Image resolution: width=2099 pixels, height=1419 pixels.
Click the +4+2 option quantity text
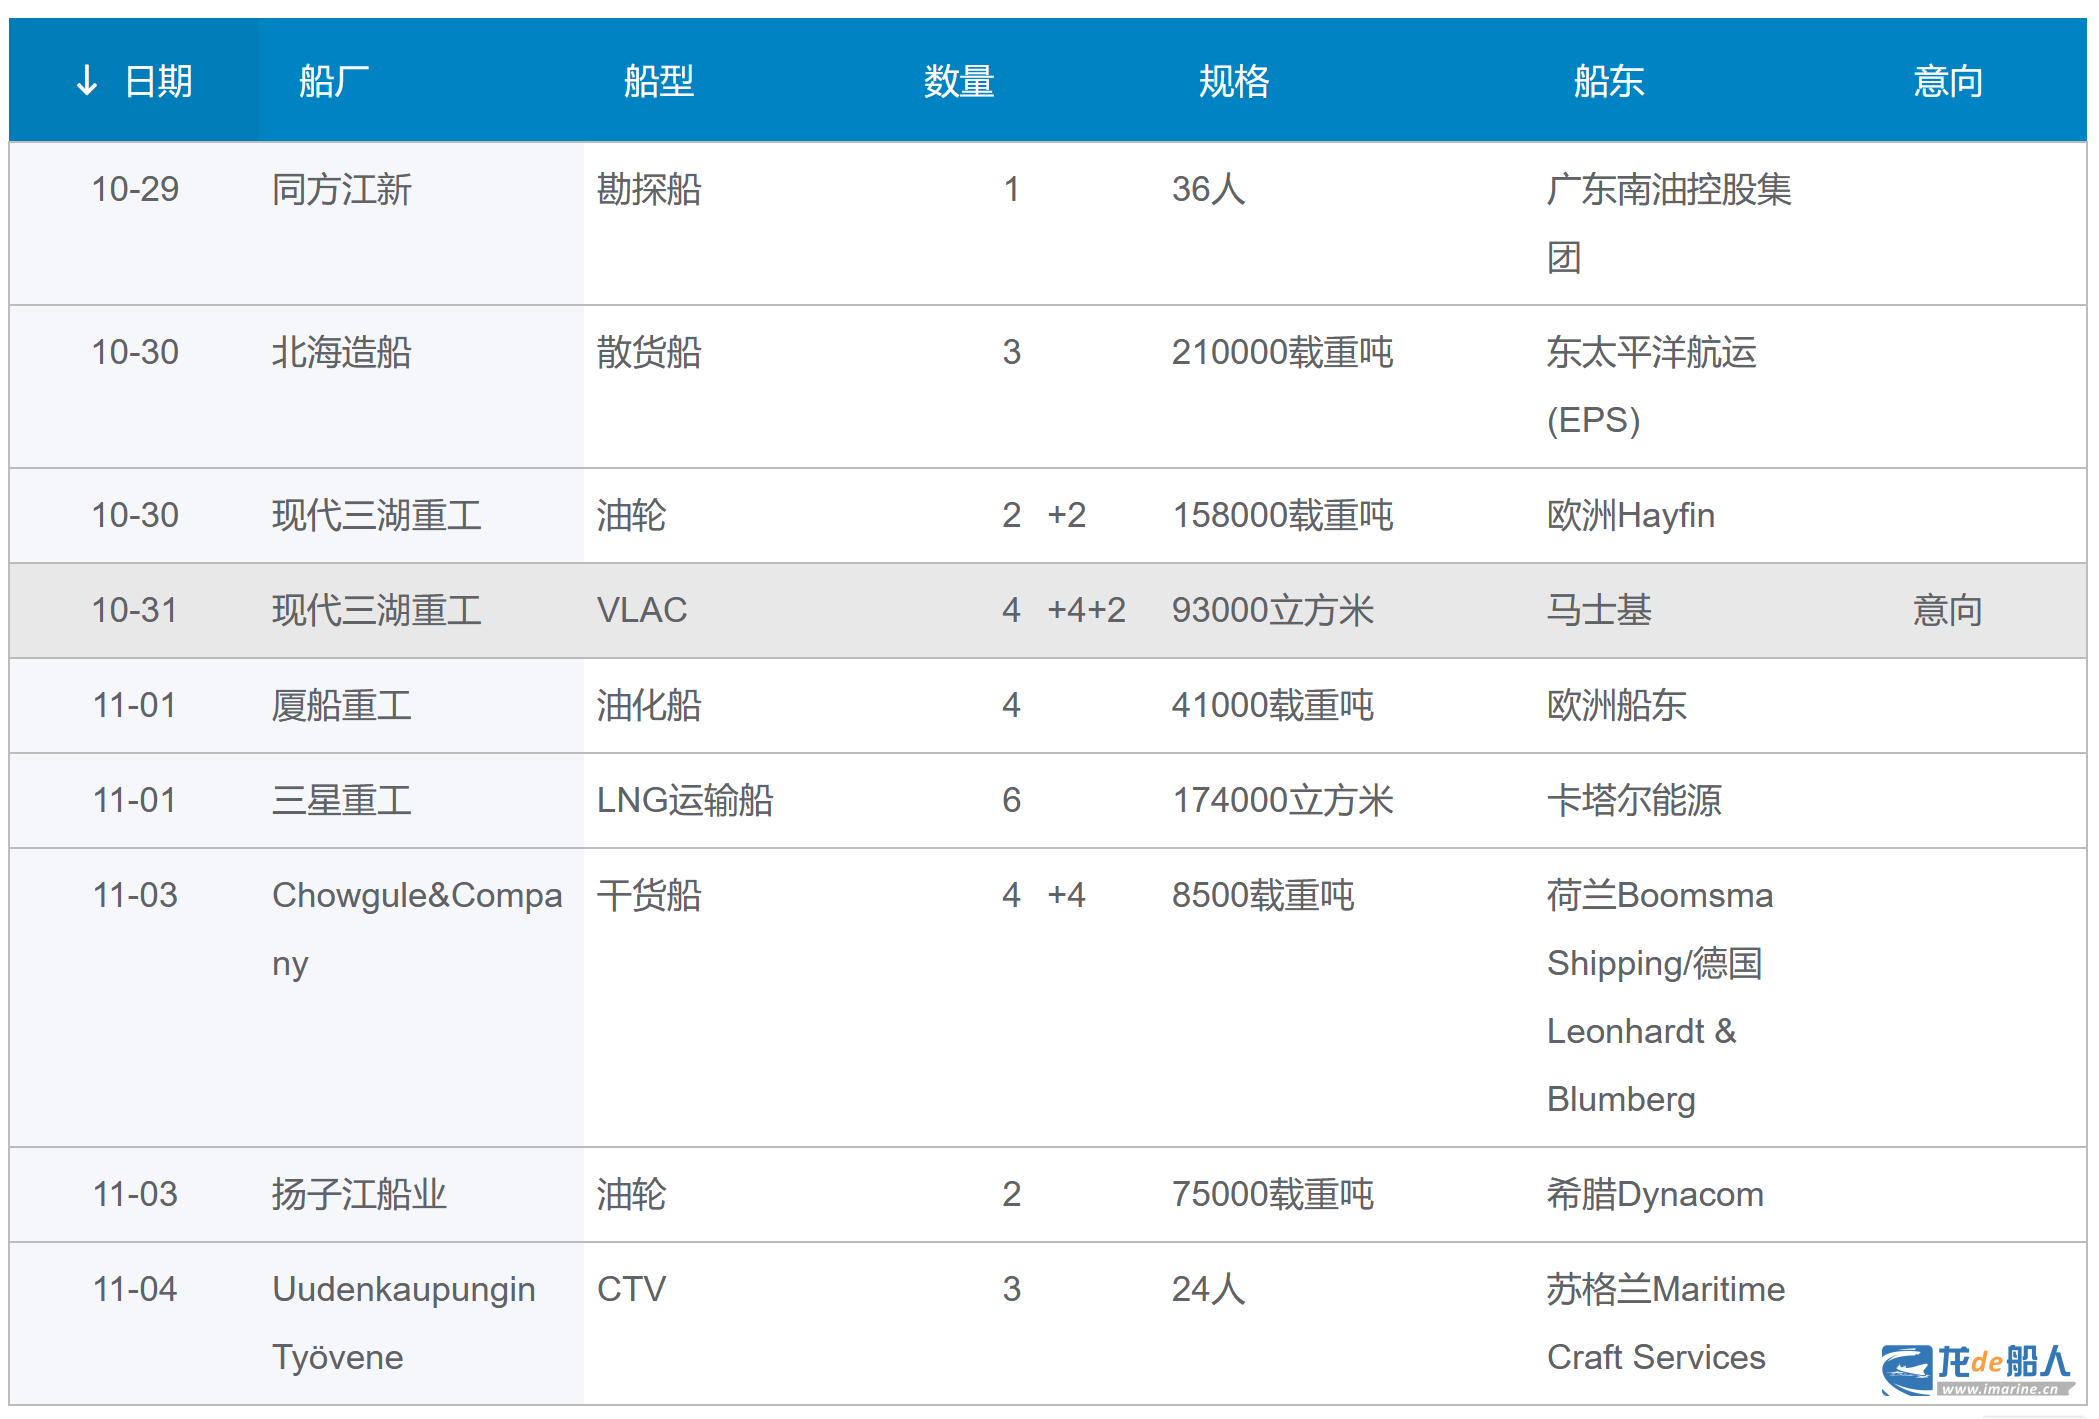(1087, 610)
